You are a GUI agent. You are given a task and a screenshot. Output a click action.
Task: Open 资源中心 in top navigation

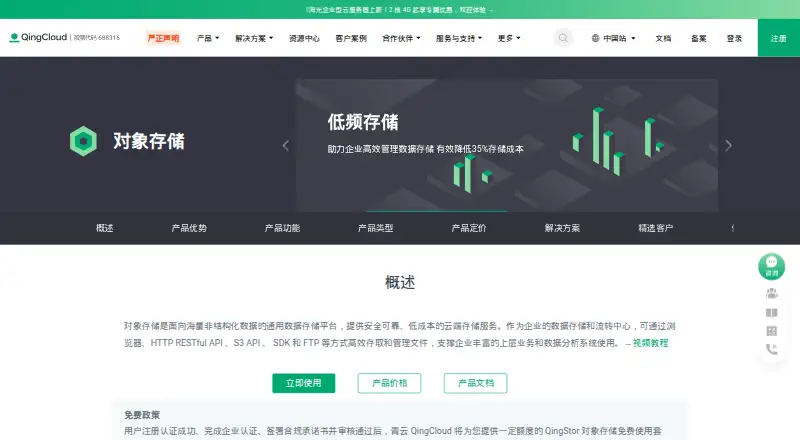(304, 38)
